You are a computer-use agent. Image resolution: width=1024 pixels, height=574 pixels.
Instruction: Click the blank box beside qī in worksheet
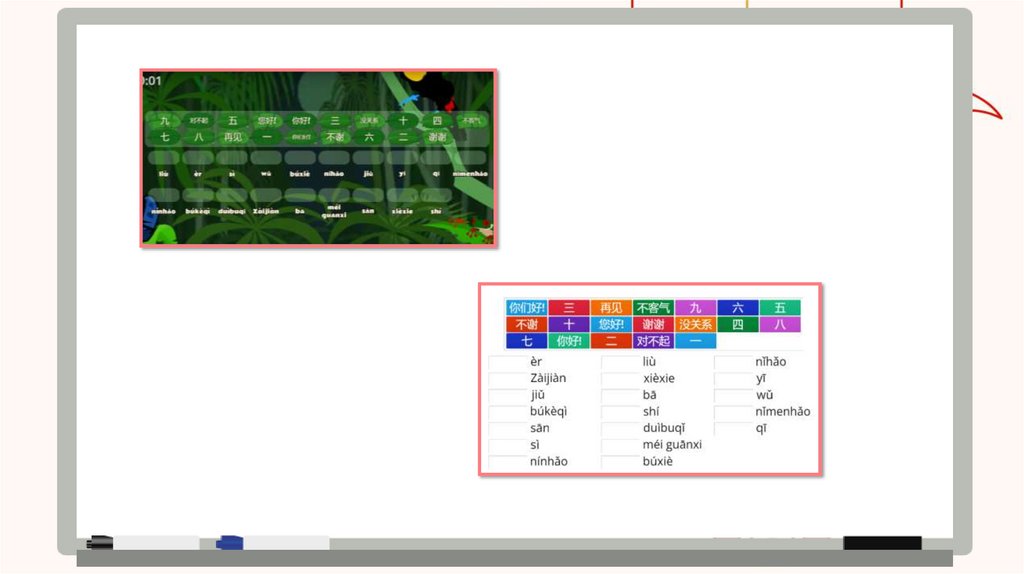733,428
